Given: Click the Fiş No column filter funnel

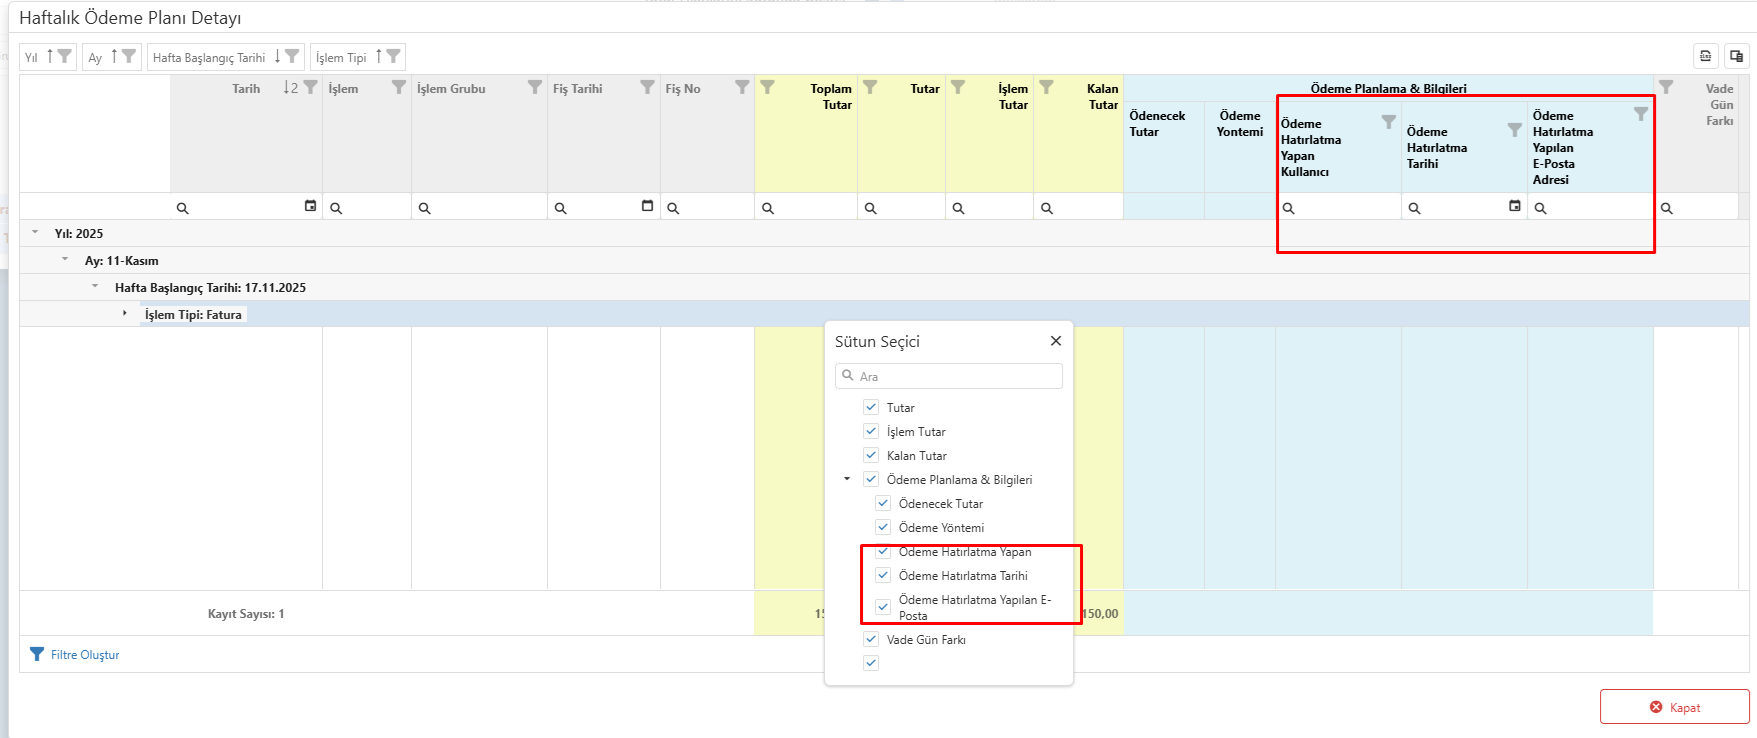Looking at the screenshot, I should tap(742, 87).
